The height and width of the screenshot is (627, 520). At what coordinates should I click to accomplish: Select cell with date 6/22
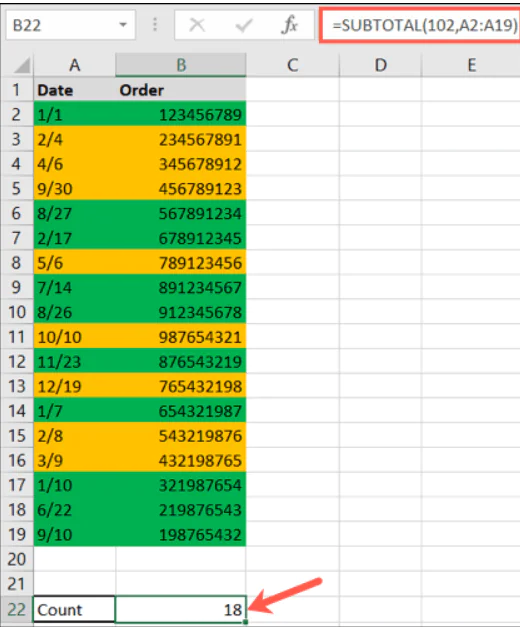pos(74,509)
